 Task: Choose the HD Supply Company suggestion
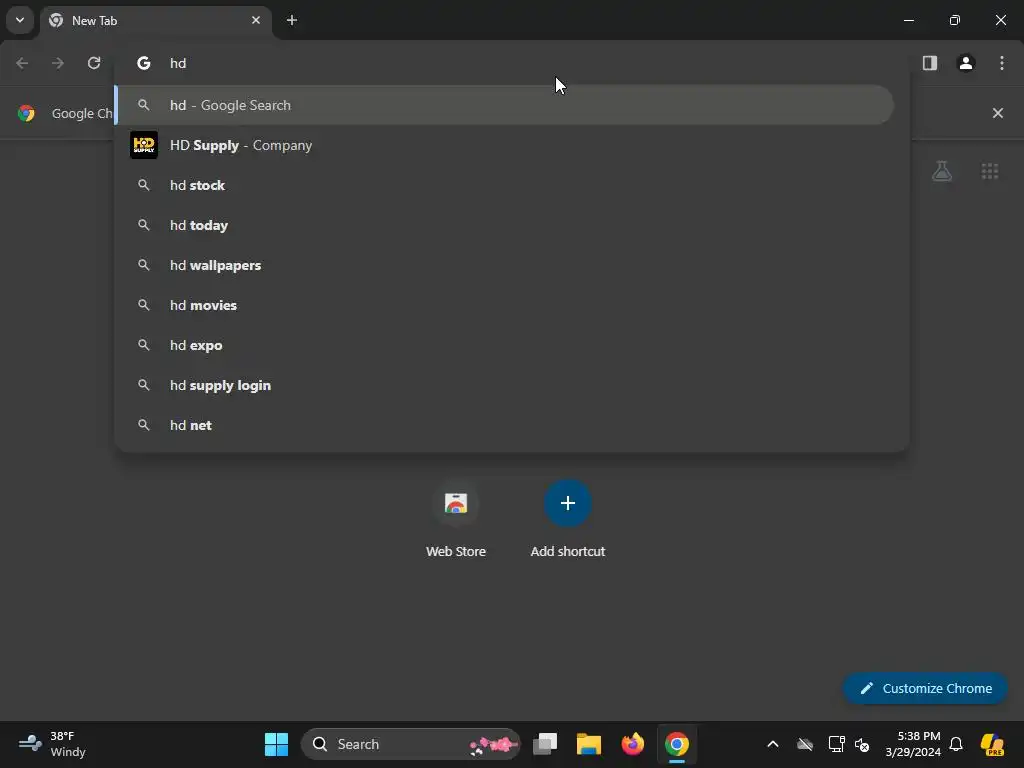pos(504,145)
